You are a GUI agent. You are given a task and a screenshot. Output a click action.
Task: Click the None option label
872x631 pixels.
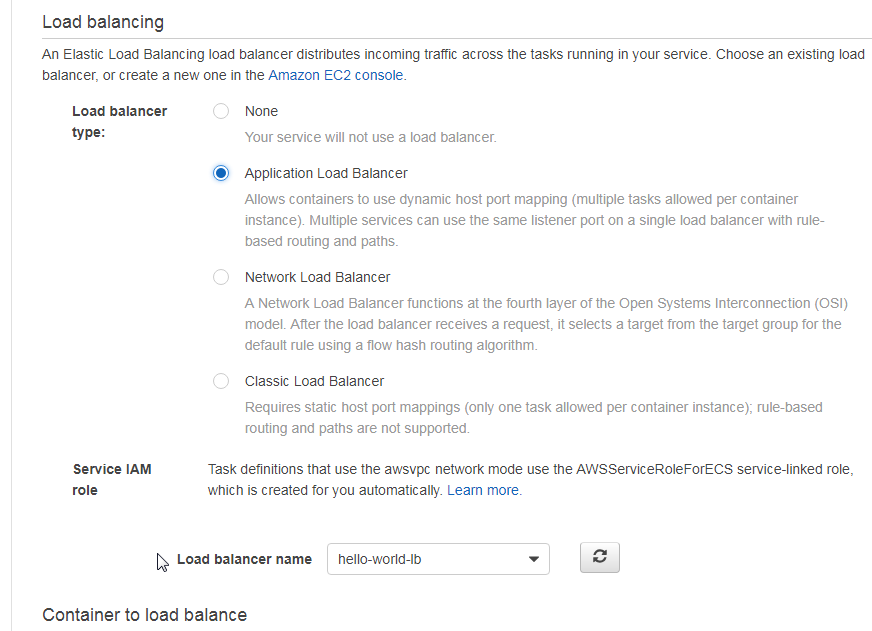point(261,111)
